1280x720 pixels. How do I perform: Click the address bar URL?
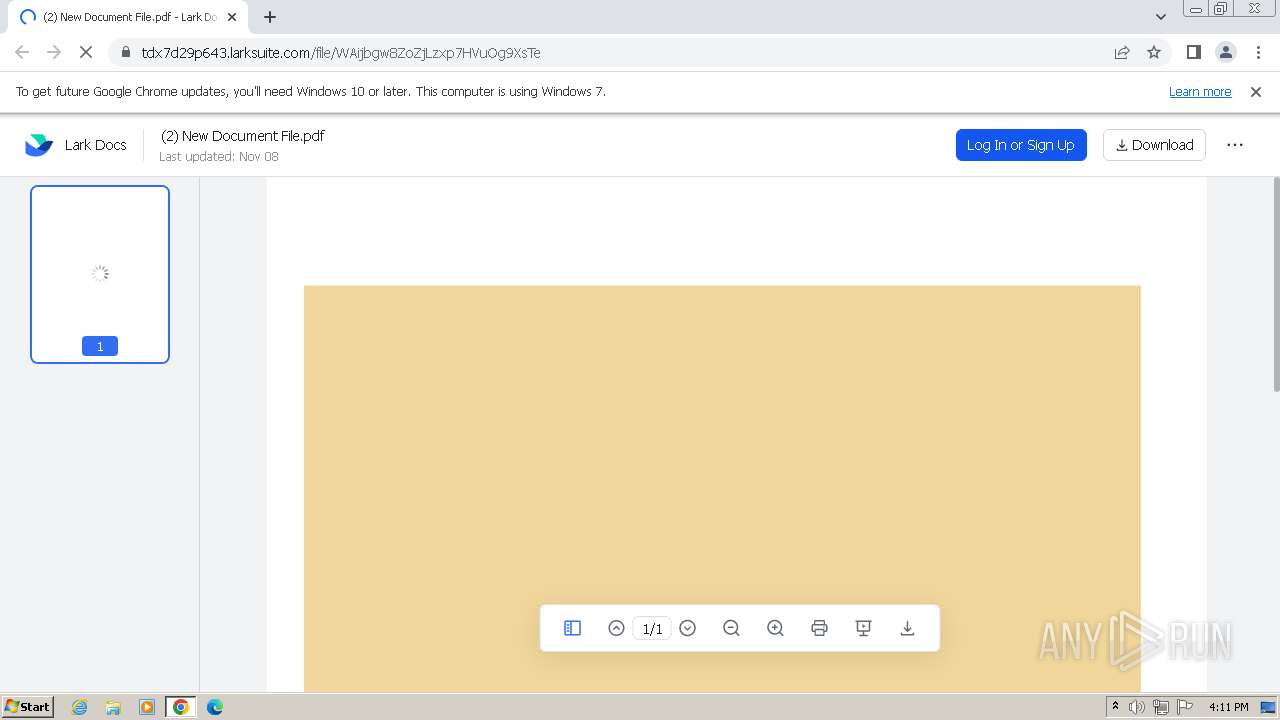341,53
